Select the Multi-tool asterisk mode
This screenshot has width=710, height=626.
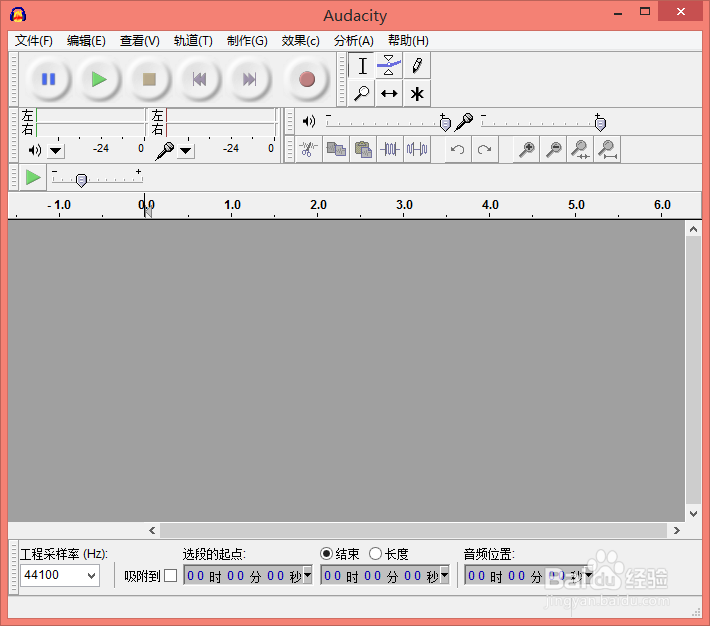click(x=417, y=93)
